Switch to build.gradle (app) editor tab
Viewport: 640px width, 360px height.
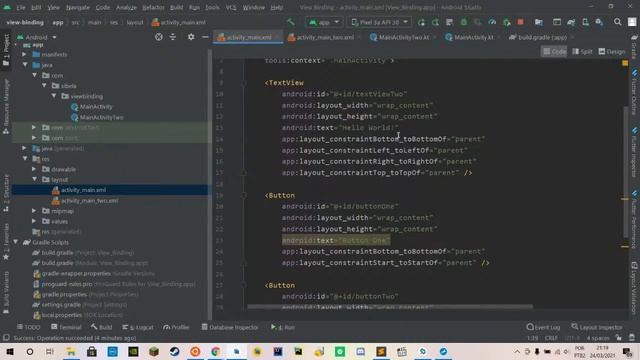click(542, 37)
